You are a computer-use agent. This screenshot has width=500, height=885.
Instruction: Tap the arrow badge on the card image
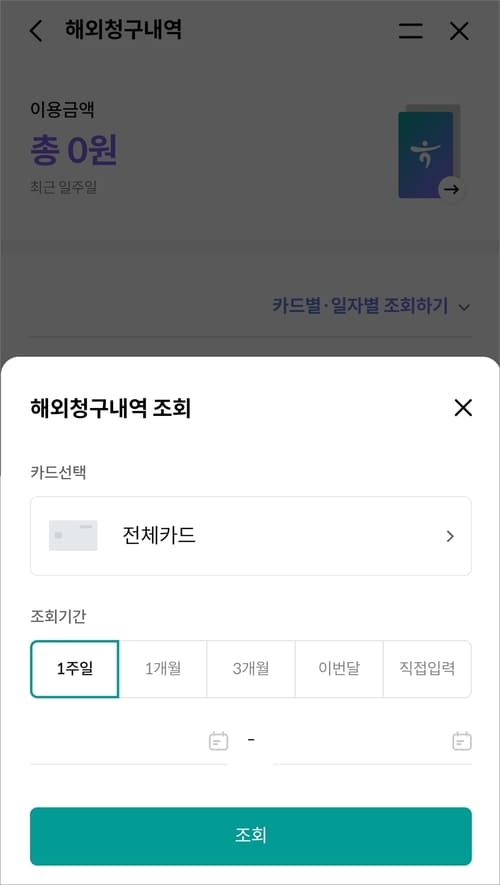(x=451, y=190)
